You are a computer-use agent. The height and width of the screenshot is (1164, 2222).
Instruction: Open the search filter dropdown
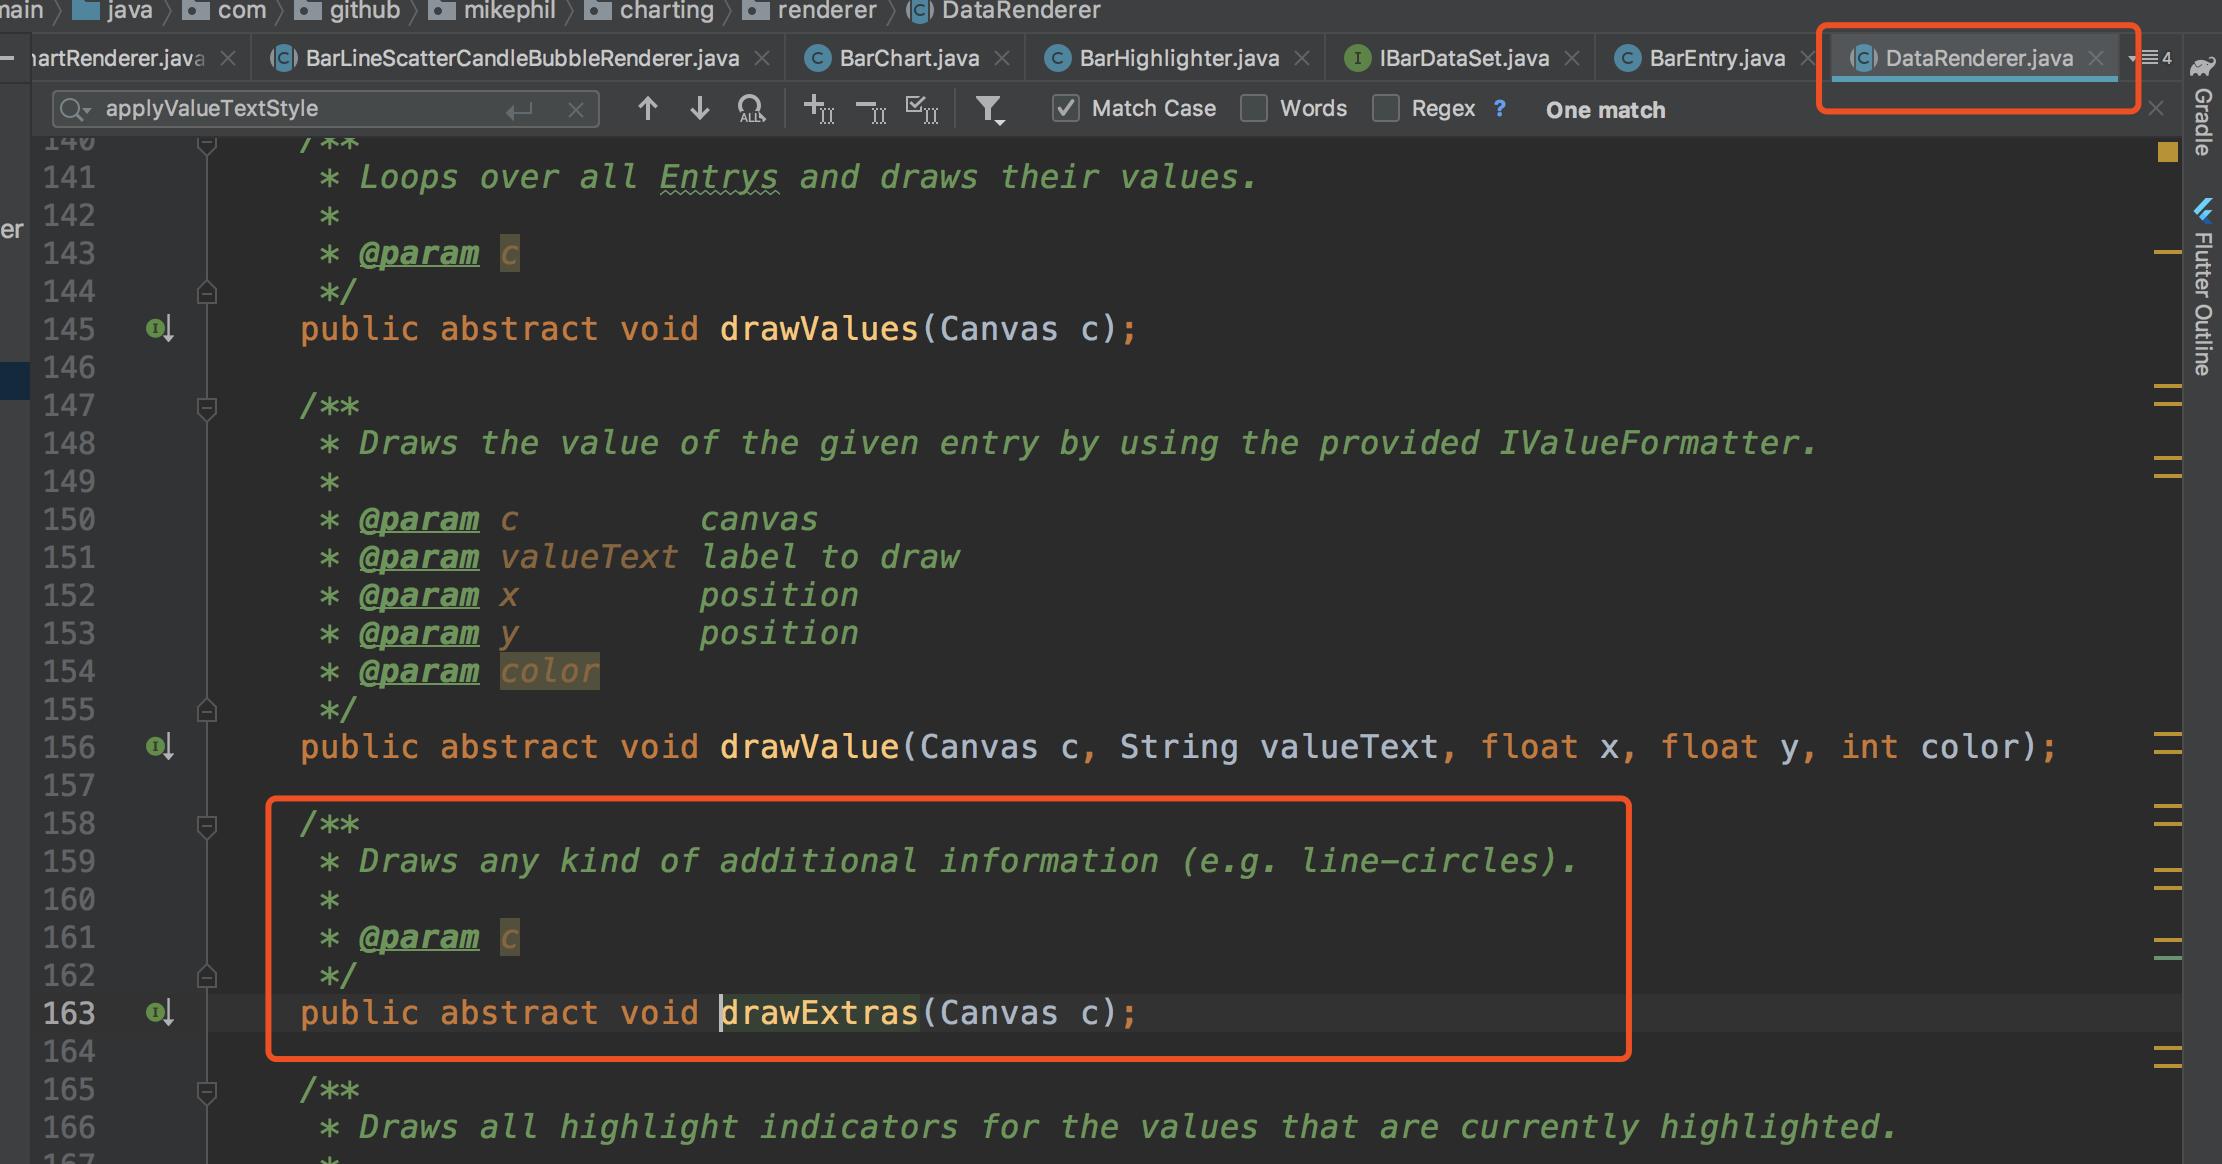coord(989,108)
